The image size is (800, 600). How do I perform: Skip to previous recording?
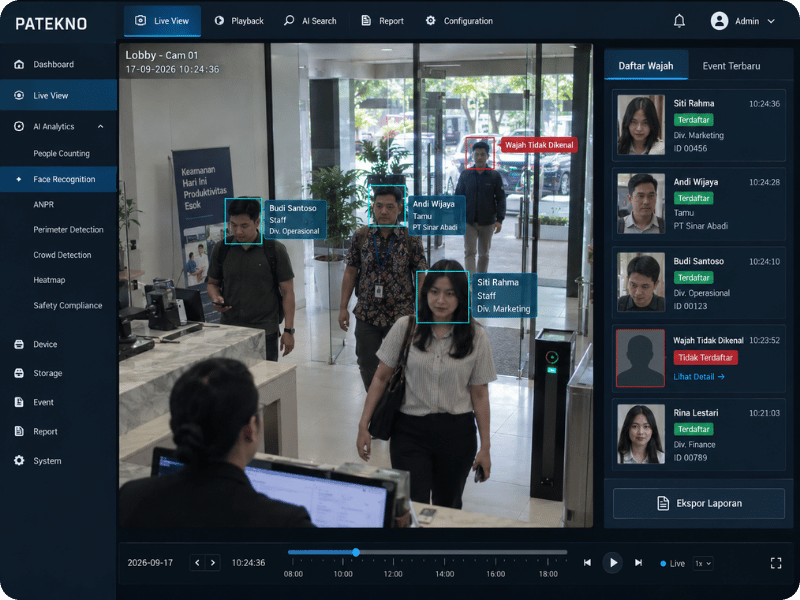pyautogui.click(x=588, y=562)
